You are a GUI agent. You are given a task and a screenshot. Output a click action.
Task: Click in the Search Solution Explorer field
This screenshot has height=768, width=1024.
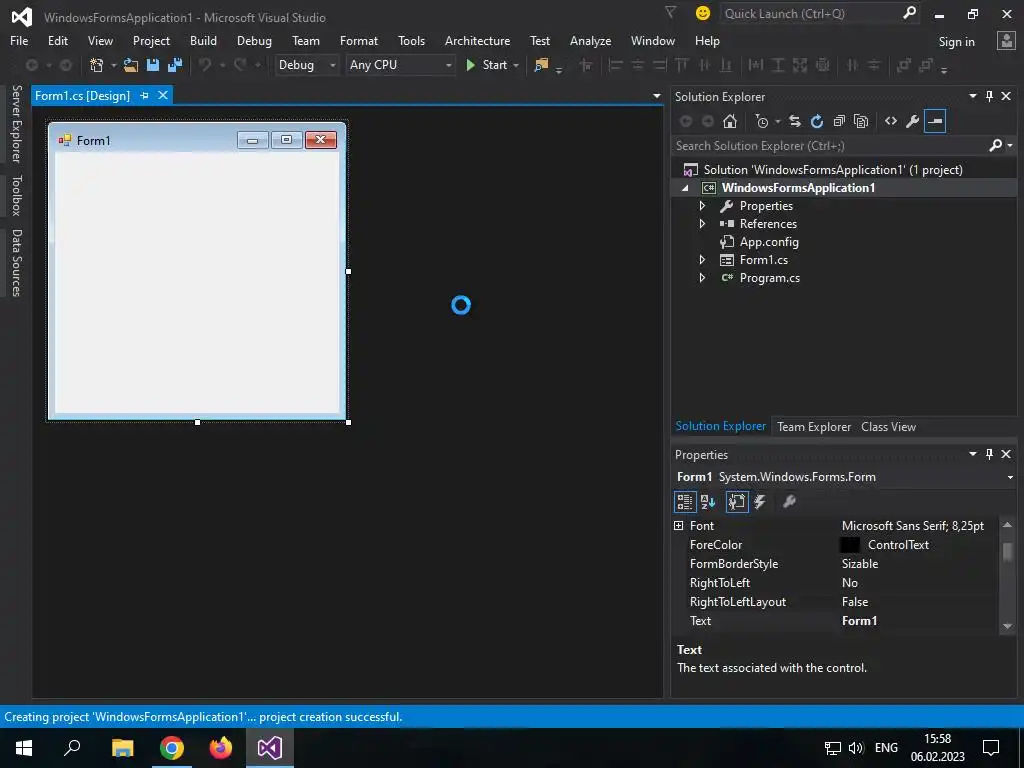point(829,146)
